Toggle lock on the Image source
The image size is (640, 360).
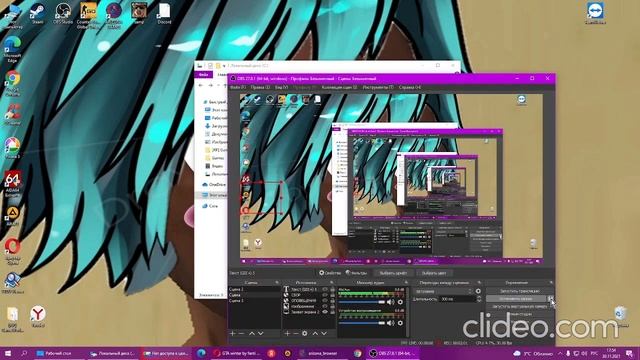point(332,306)
